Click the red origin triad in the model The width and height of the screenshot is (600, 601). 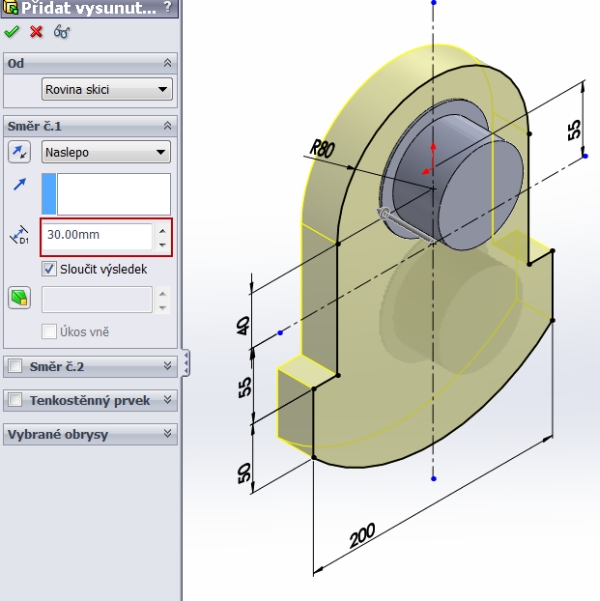click(430, 159)
